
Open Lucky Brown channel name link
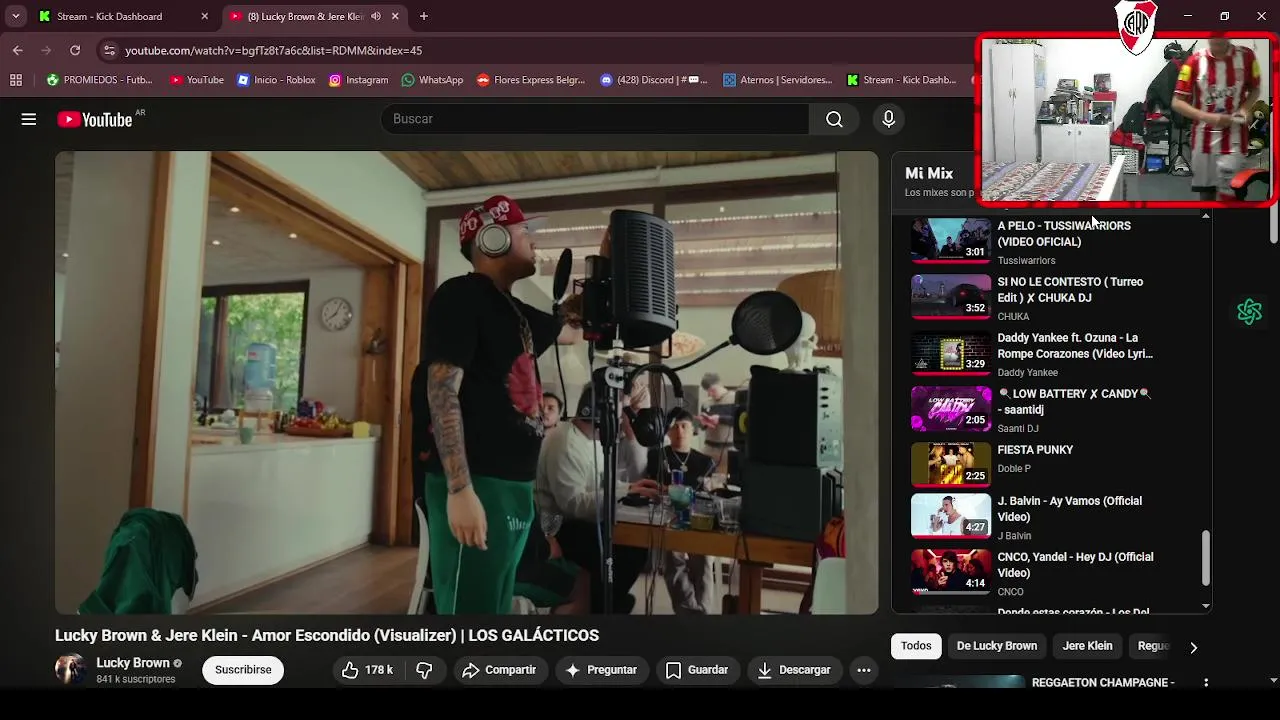point(133,663)
